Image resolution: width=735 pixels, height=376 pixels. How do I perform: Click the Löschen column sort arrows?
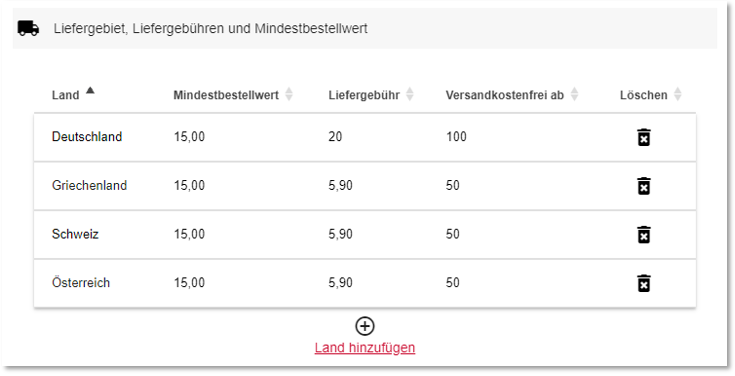(x=677, y=94)
